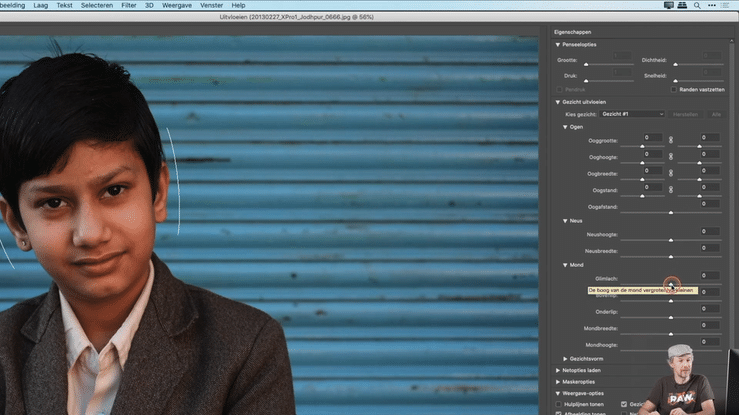Toggle the Pendruk checkbox
The height and width of the screenshot is (415, 739).
coord(559,90)
